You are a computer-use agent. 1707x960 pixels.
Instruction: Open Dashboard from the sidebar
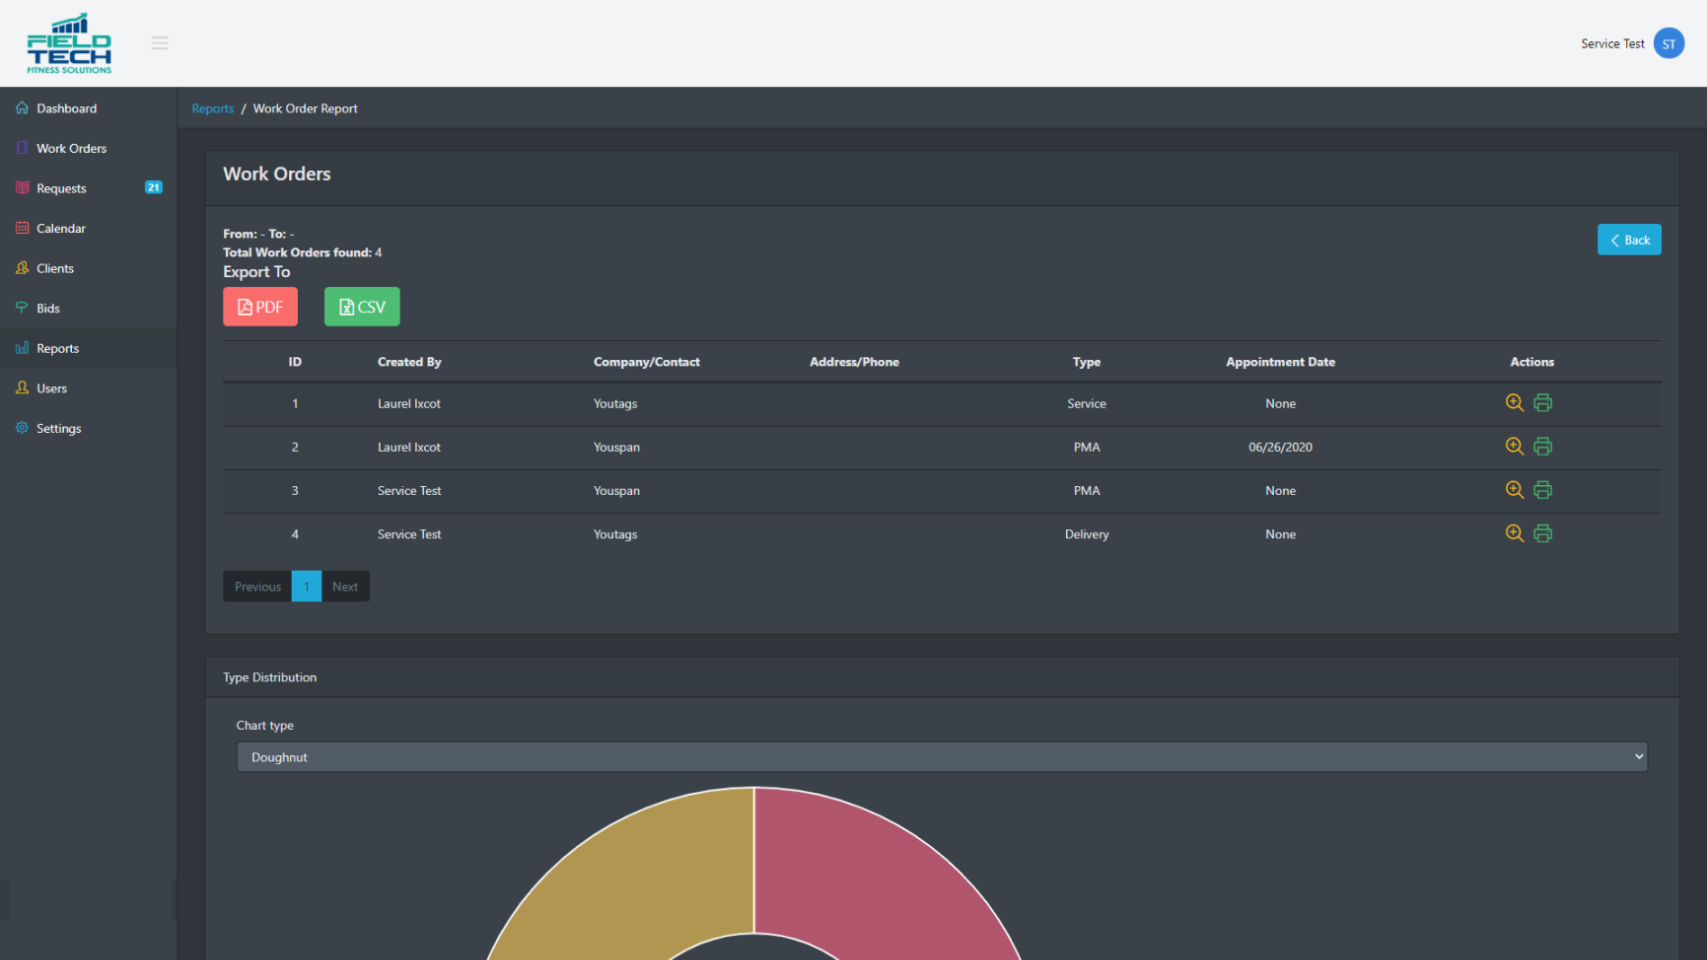click(x=66, y=108)
